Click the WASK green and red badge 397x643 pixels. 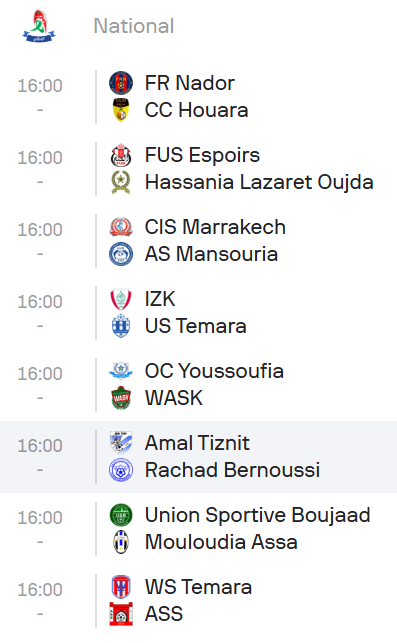121,398
